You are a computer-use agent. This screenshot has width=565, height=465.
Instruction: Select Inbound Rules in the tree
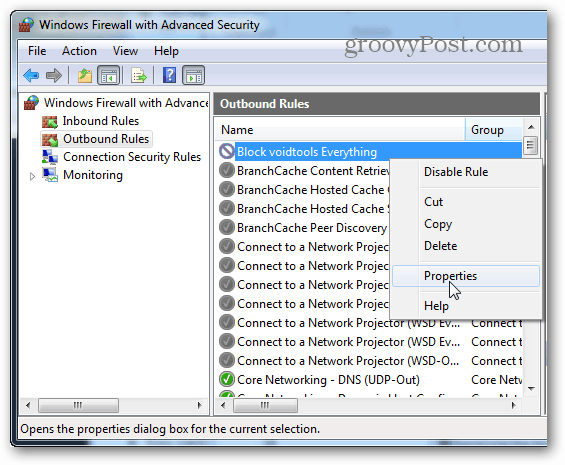coord(101,121)
